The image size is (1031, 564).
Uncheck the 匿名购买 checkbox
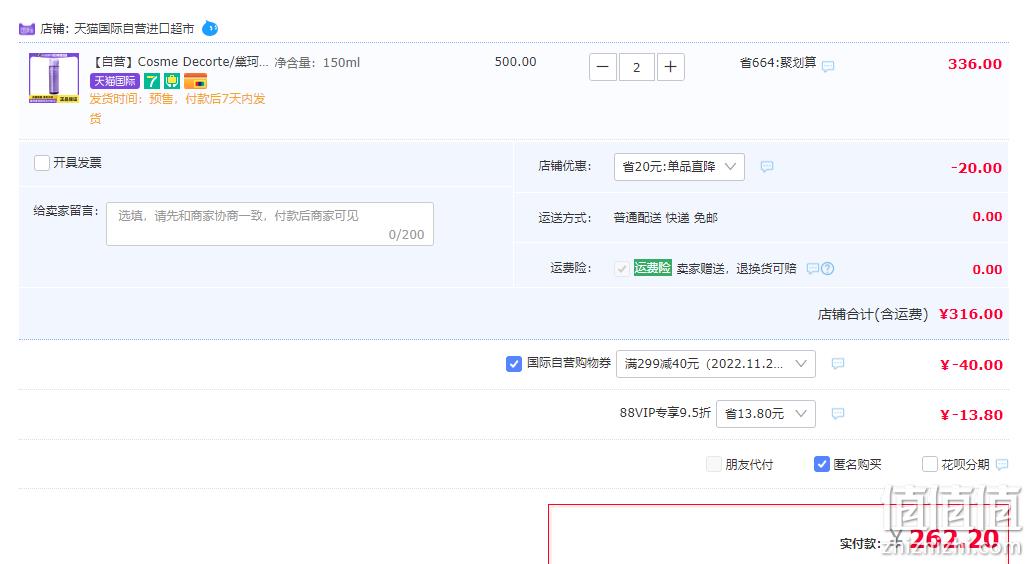pyautogui.click(x=821, y=464)
